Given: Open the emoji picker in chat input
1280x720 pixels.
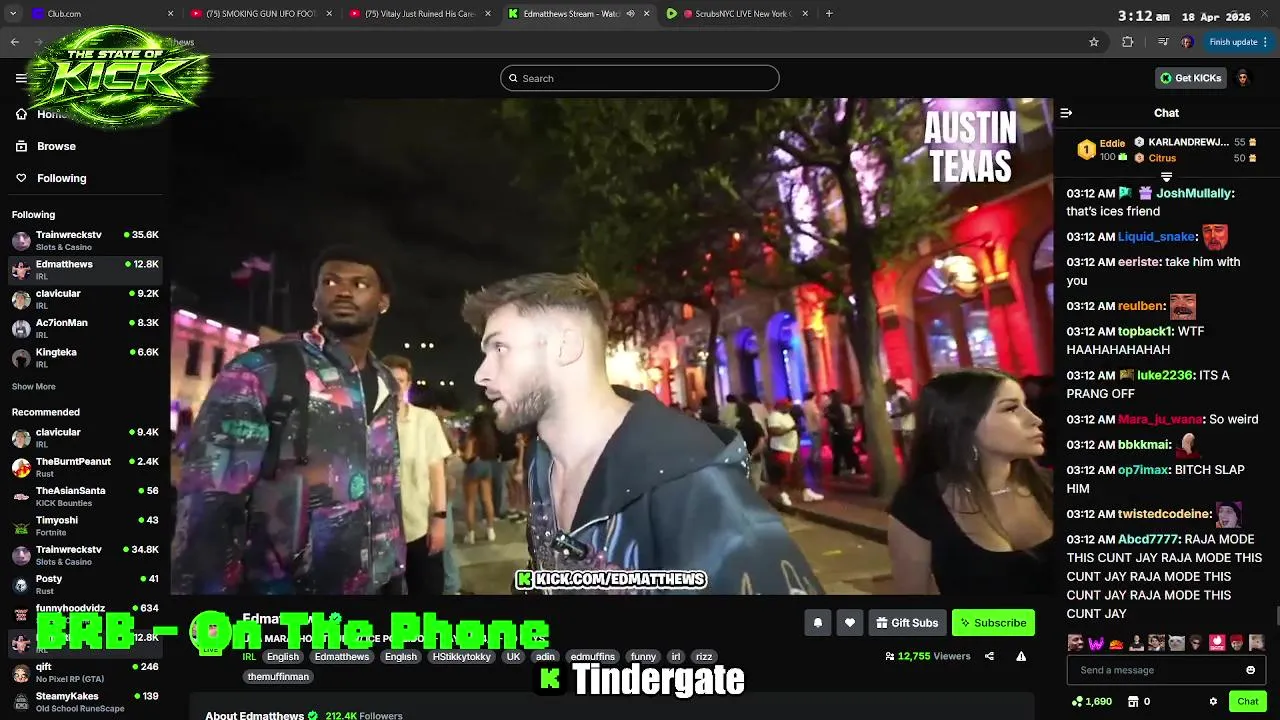Looking at the screenshot, I should click(x=1250, y=670).
